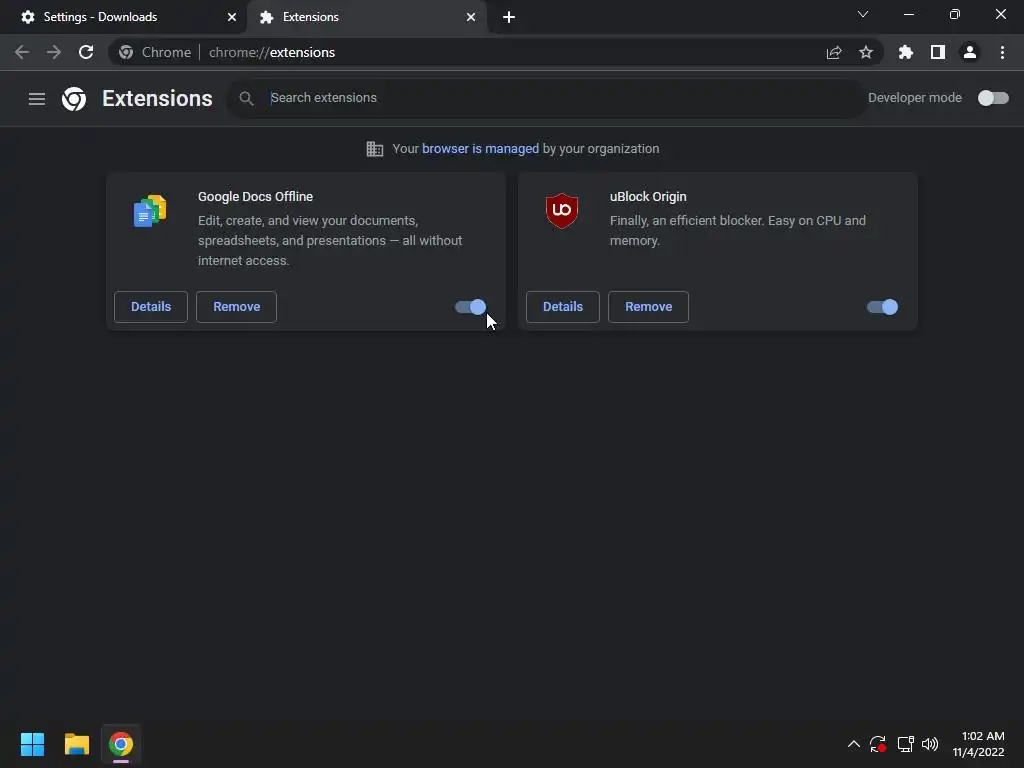
Task: Show hidden system tray icons
Action: pyautogui.click(x=854, y=744)
